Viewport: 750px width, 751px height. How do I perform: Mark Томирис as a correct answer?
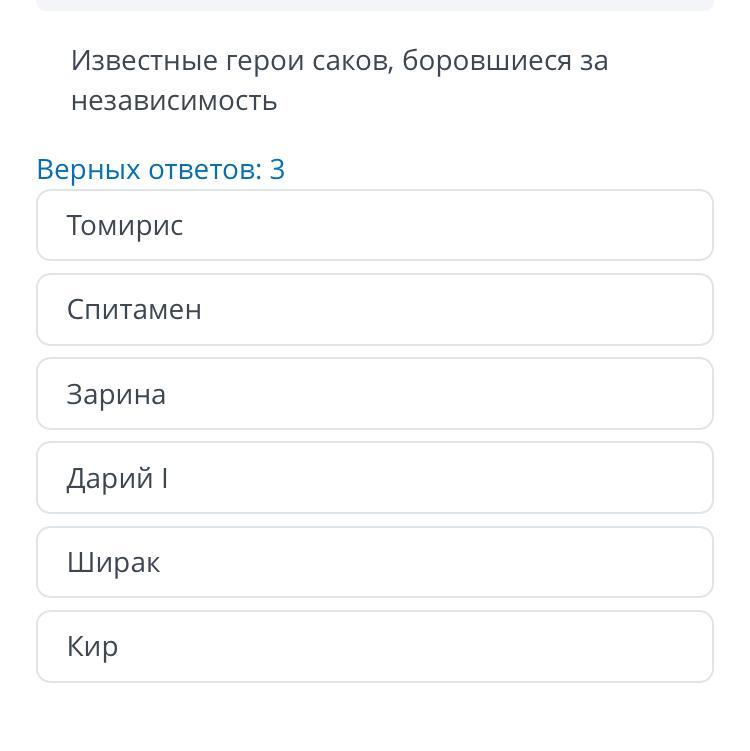(374, 225)
